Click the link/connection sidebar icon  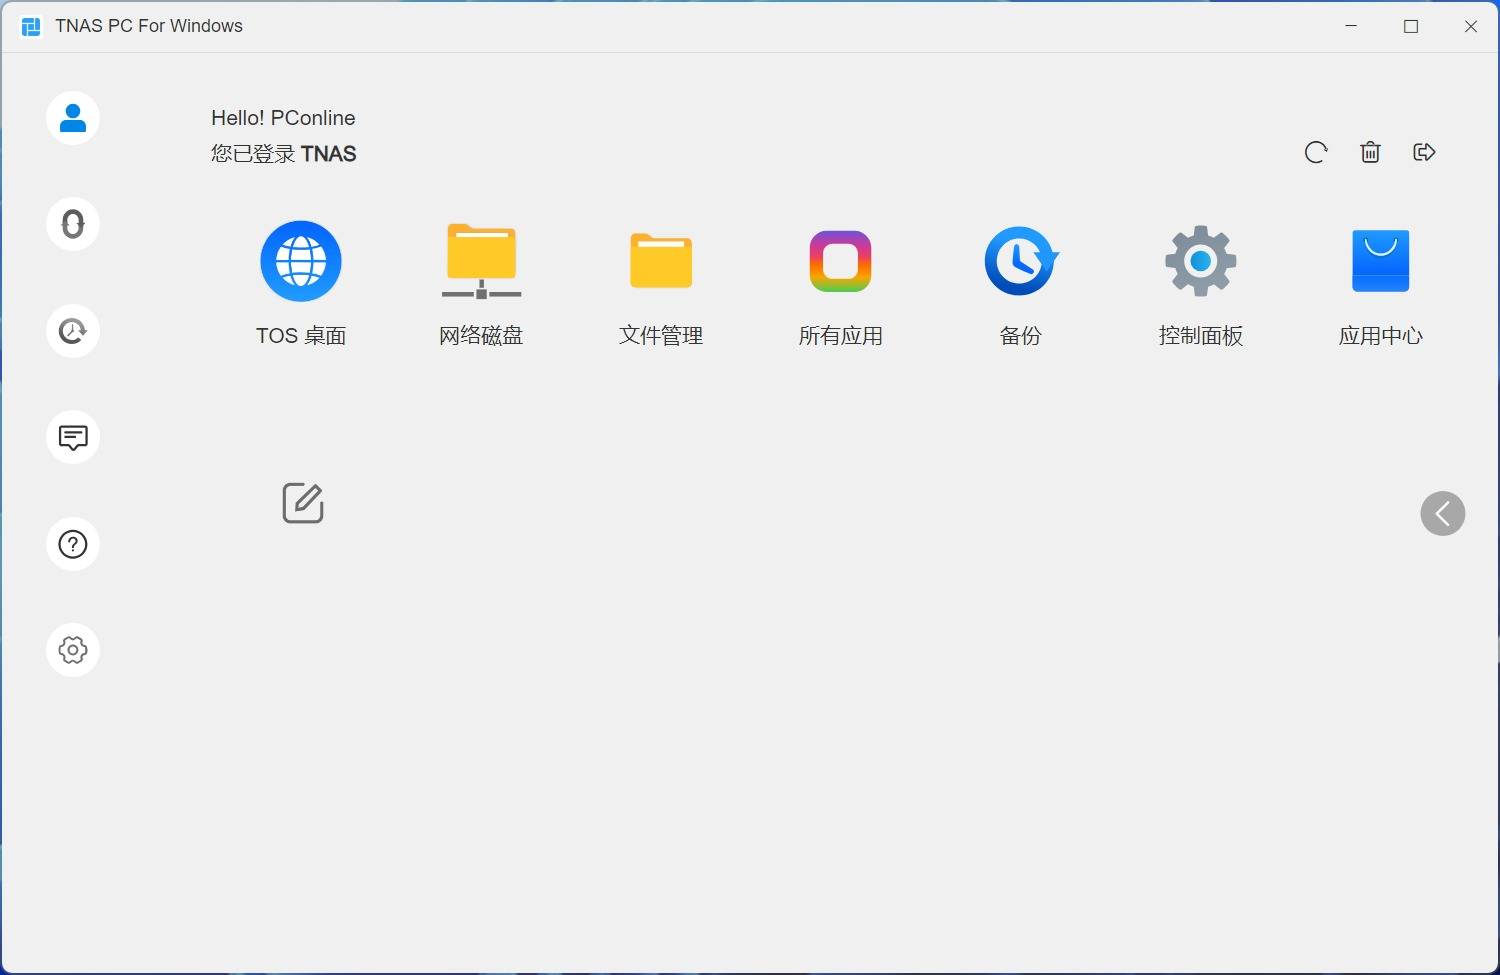[x=73, y=224]
